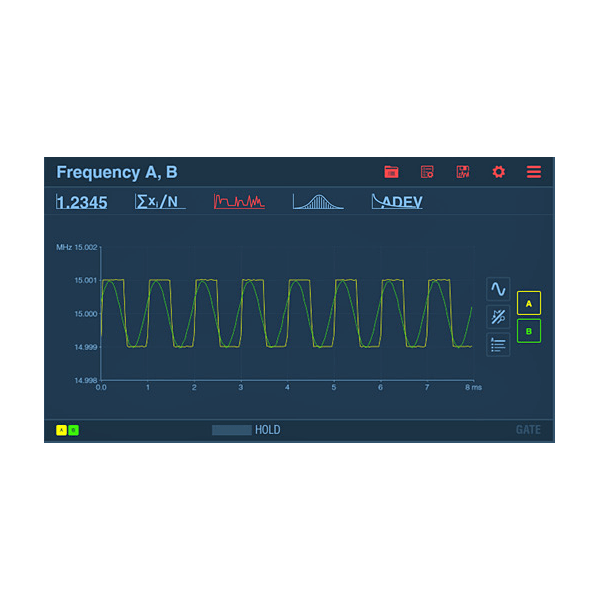Open settings with the gear icon
600x600 pixels.
[x=498, y=172]
